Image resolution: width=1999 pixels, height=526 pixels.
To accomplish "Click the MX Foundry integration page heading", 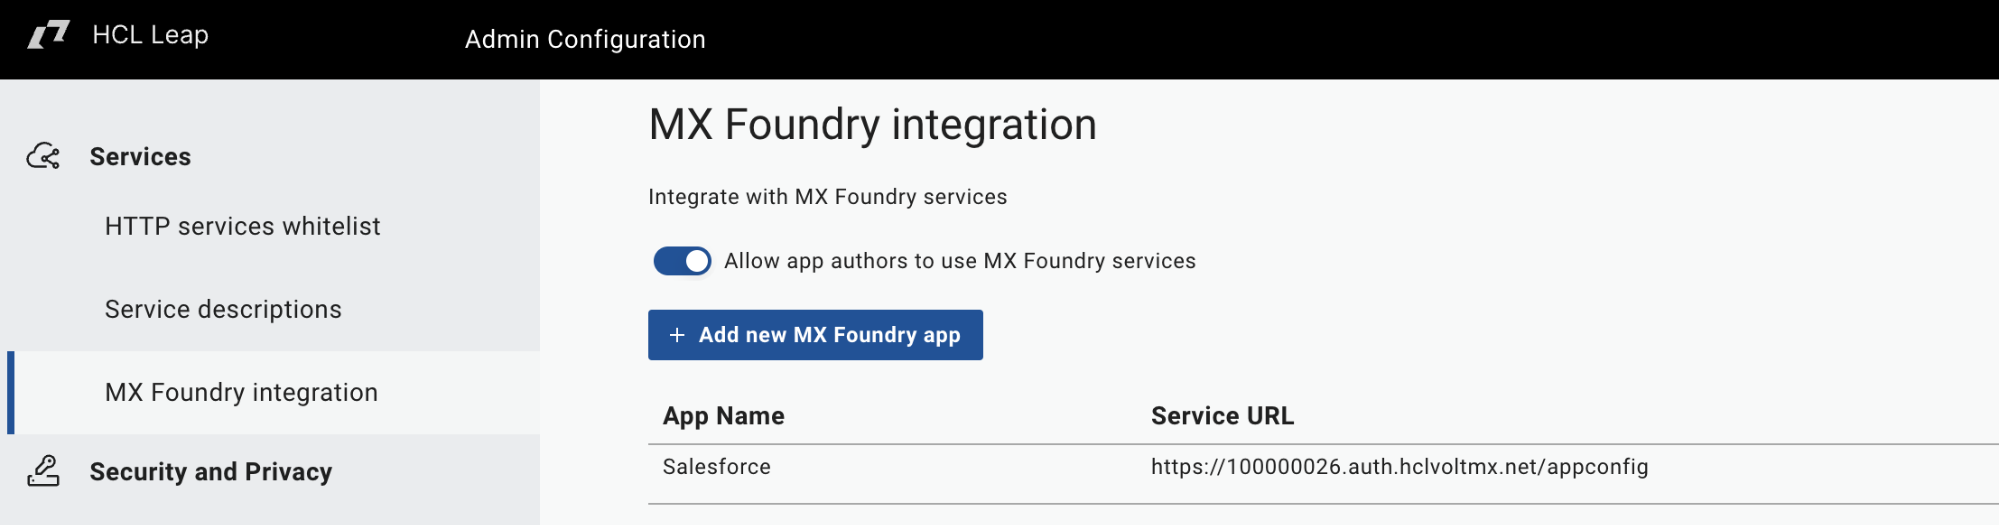I will 872,125.
